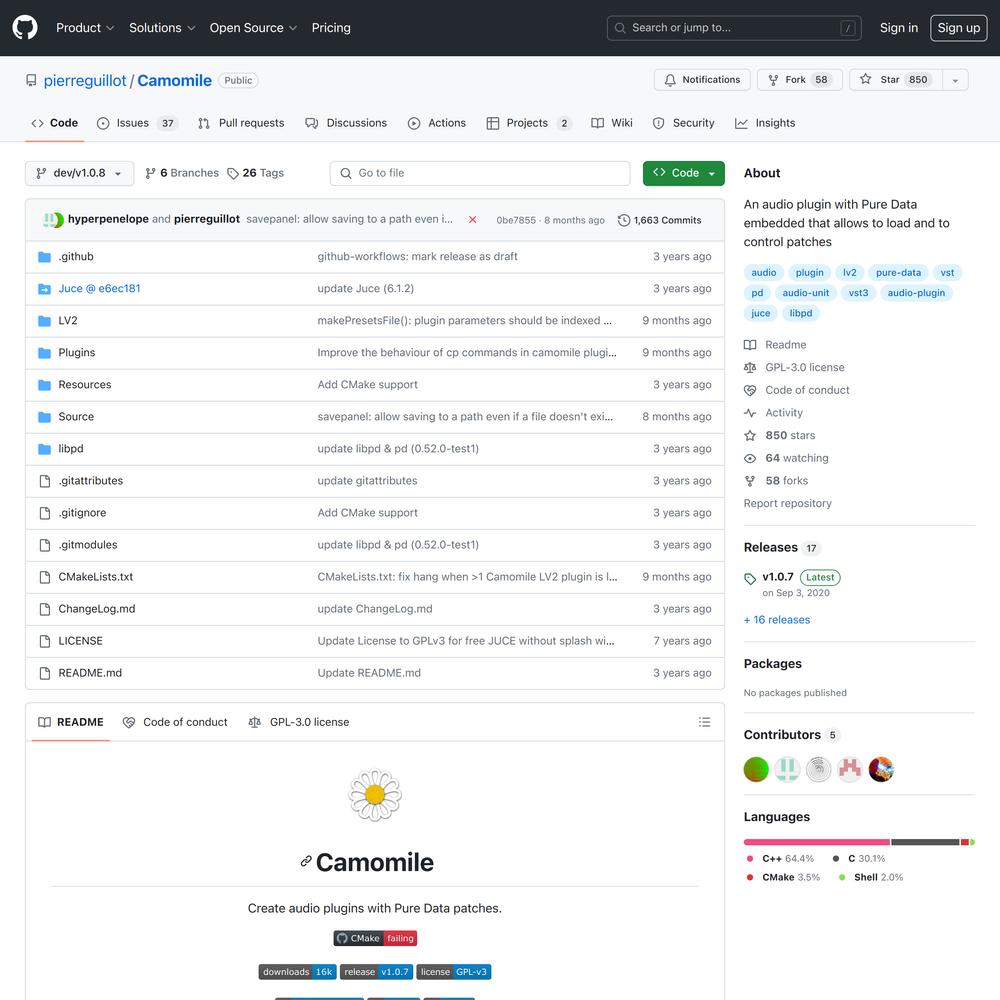Viewport: 1000px width, 1000px height.
Task: Click the README.md file icon
Action: pyautogui.click(x=45, y=673)
